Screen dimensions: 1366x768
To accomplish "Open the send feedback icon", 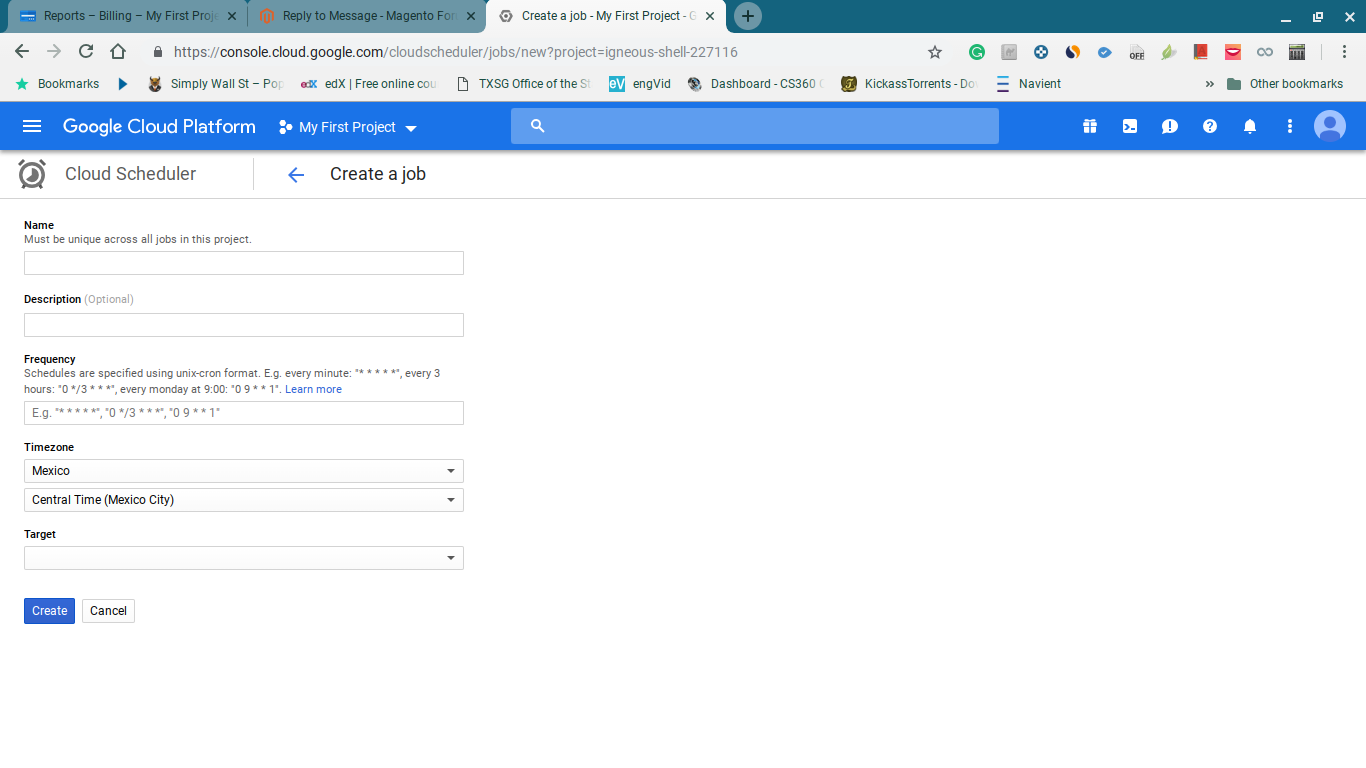I will pos(1170,126).
